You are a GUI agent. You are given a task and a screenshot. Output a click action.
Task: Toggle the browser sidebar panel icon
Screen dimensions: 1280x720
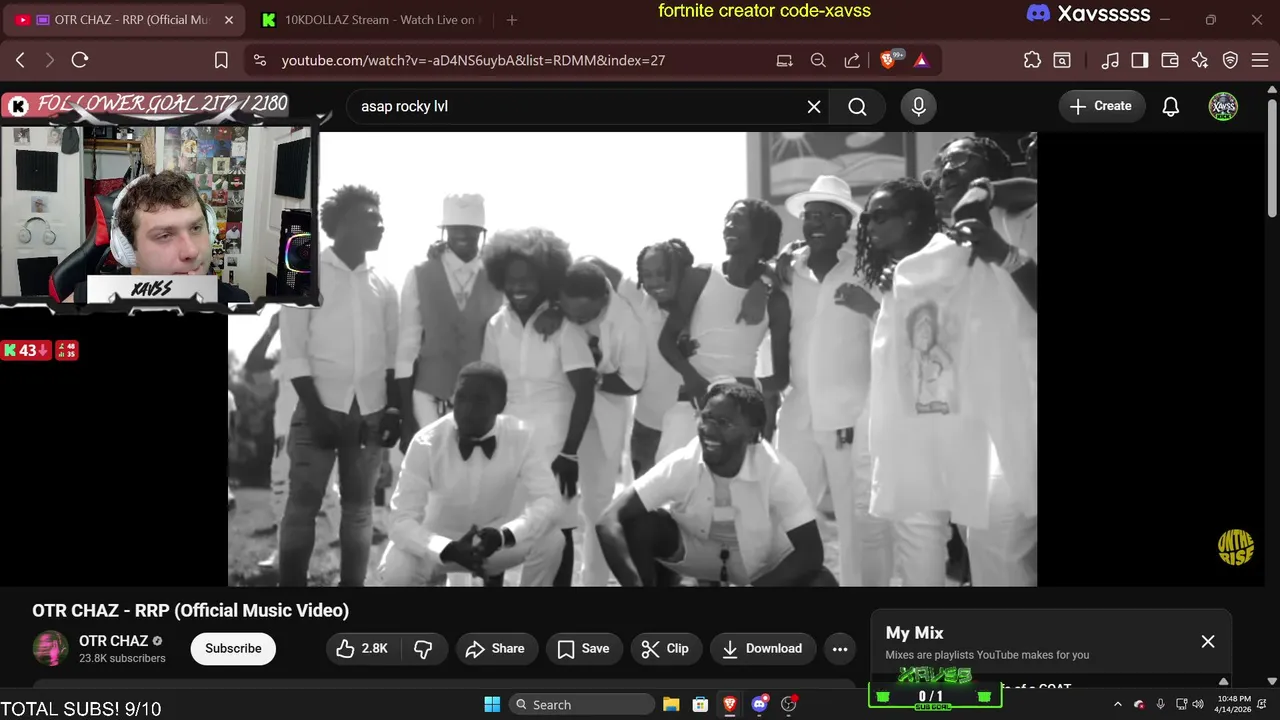tap(1140, 60)
